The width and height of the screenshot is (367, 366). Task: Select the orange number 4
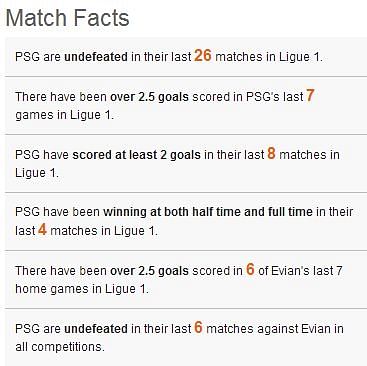pyautogui.click(x=42, y=229)
